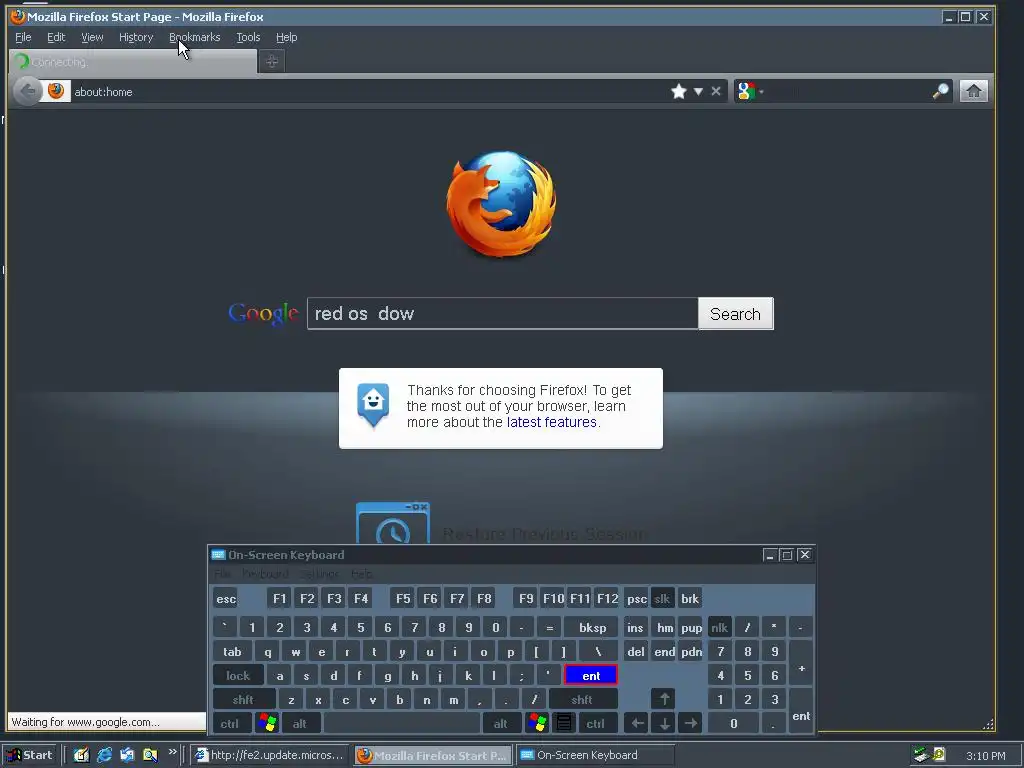This screenshot has height=768, width=1024.
Task: Open a new tab with the plus button
Action: pos(272,61)
